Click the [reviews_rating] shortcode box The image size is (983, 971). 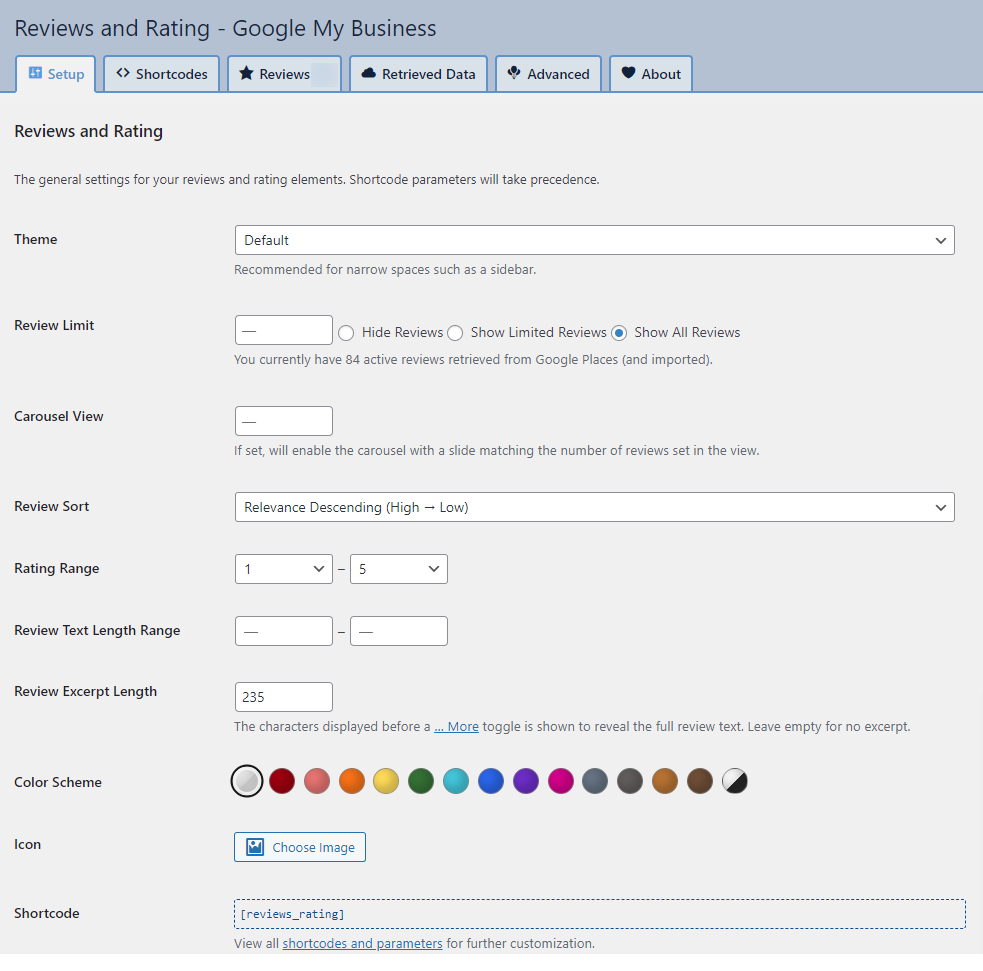(600, 914)
